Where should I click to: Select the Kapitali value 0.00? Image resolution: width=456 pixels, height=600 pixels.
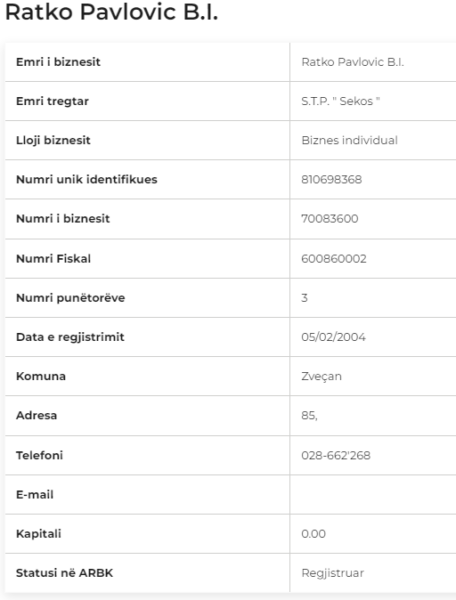pos(313,534)
